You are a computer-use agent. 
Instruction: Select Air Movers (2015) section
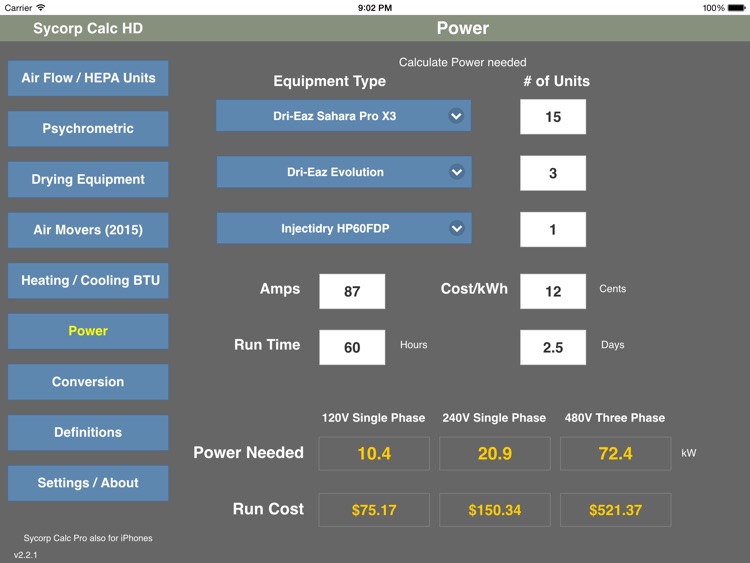(88, 230)
